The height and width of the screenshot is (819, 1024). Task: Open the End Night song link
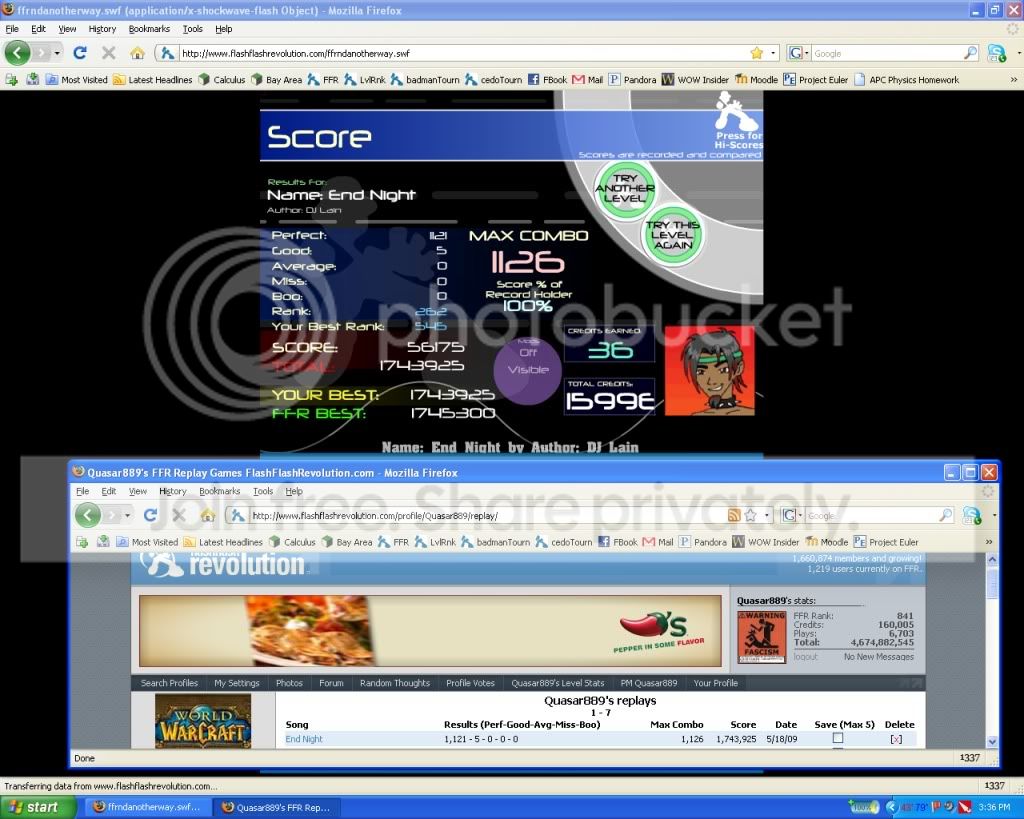[304, 739]
